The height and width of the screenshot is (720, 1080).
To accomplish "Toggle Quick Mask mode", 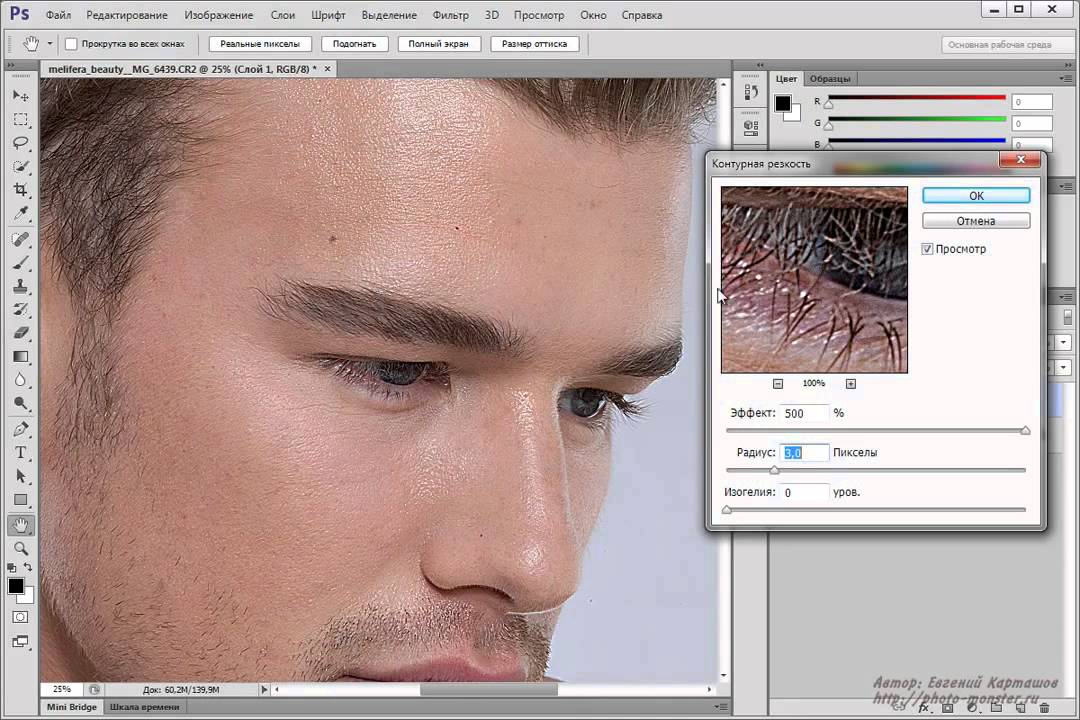I will (x=21, y=617).
